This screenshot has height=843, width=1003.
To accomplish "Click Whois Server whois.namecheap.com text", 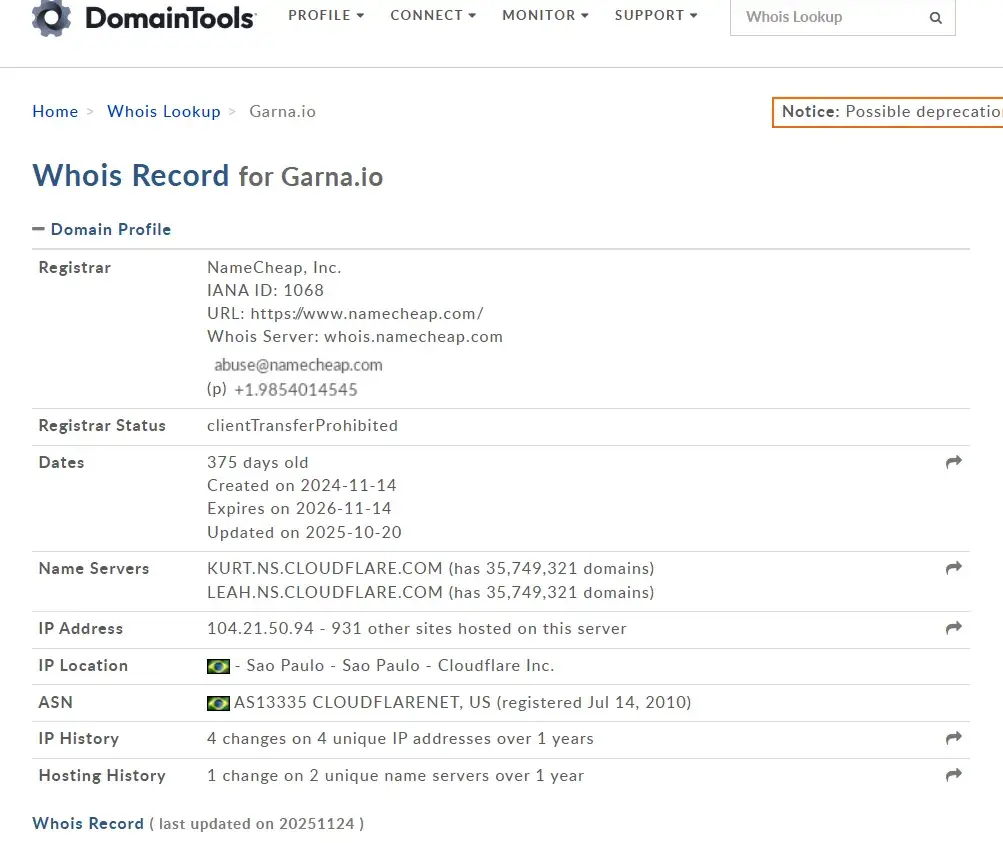I will [x=354, y=336].
